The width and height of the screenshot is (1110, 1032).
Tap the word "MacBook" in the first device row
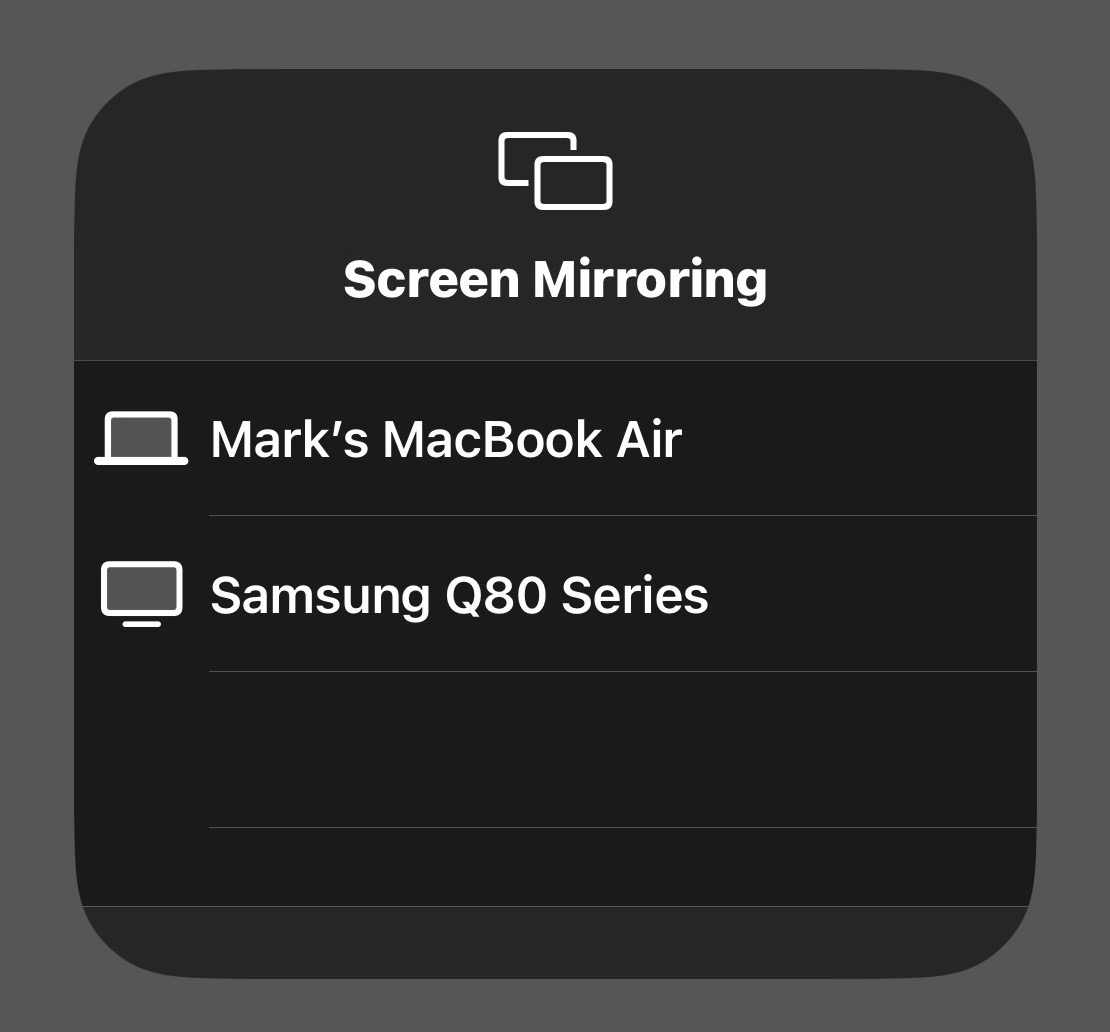pyautogui.click(x=492, y=440)
